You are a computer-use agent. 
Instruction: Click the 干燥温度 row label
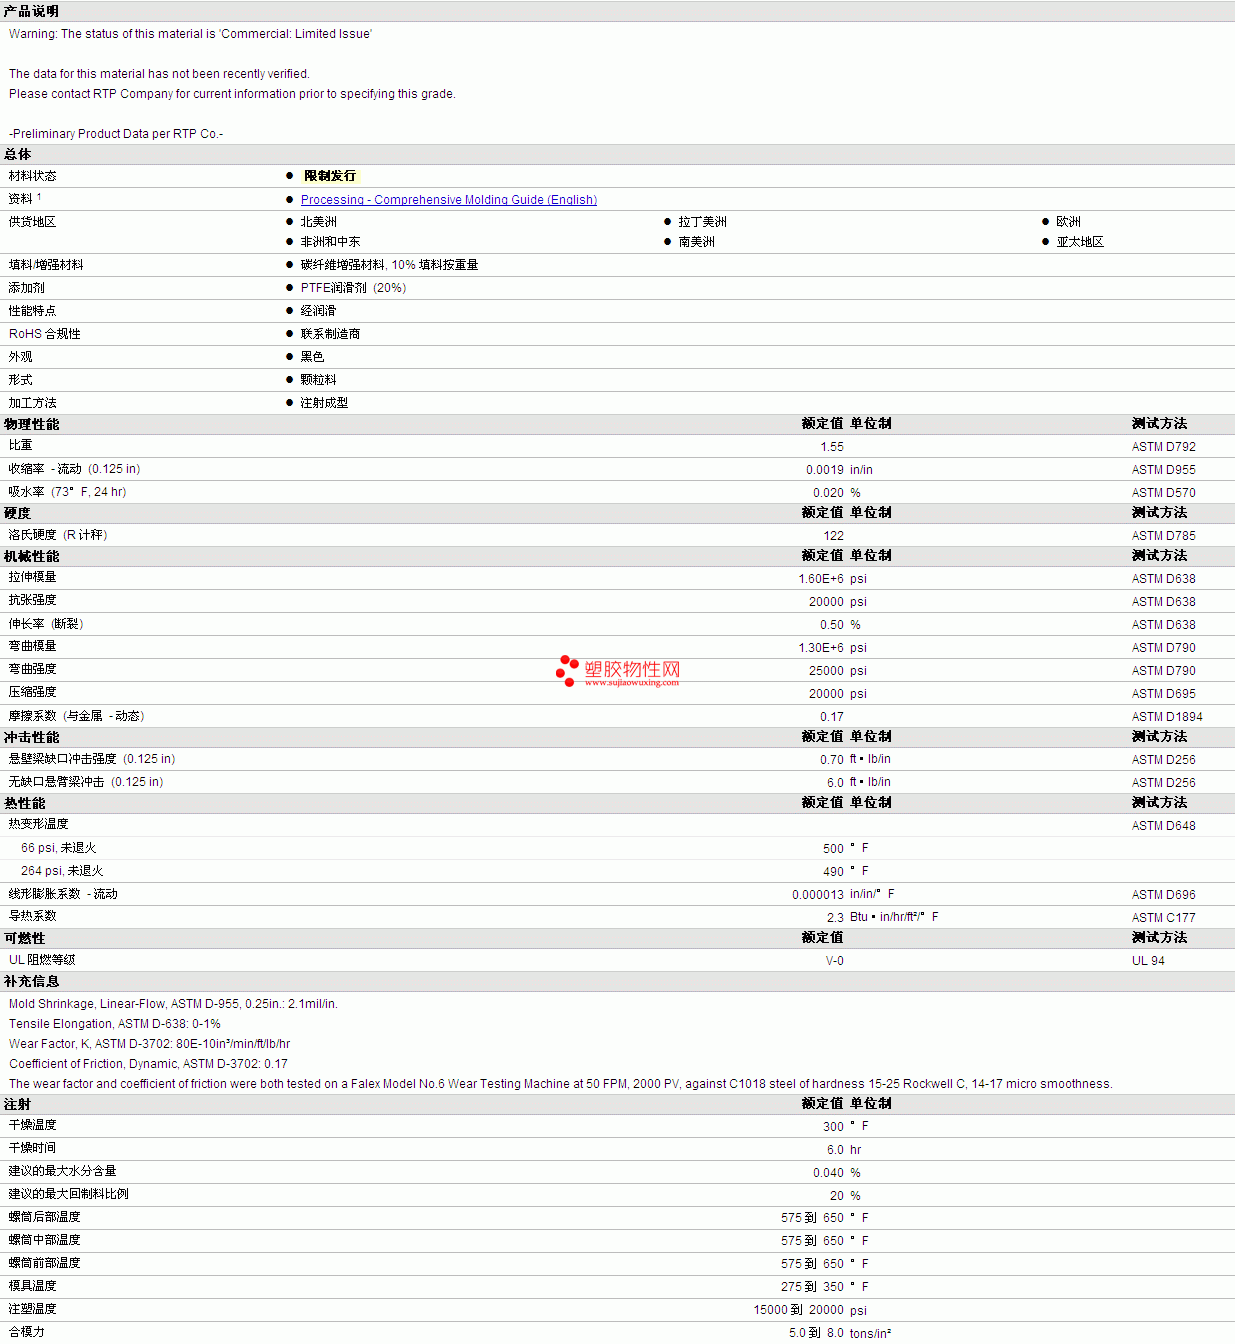[33, 1125]
